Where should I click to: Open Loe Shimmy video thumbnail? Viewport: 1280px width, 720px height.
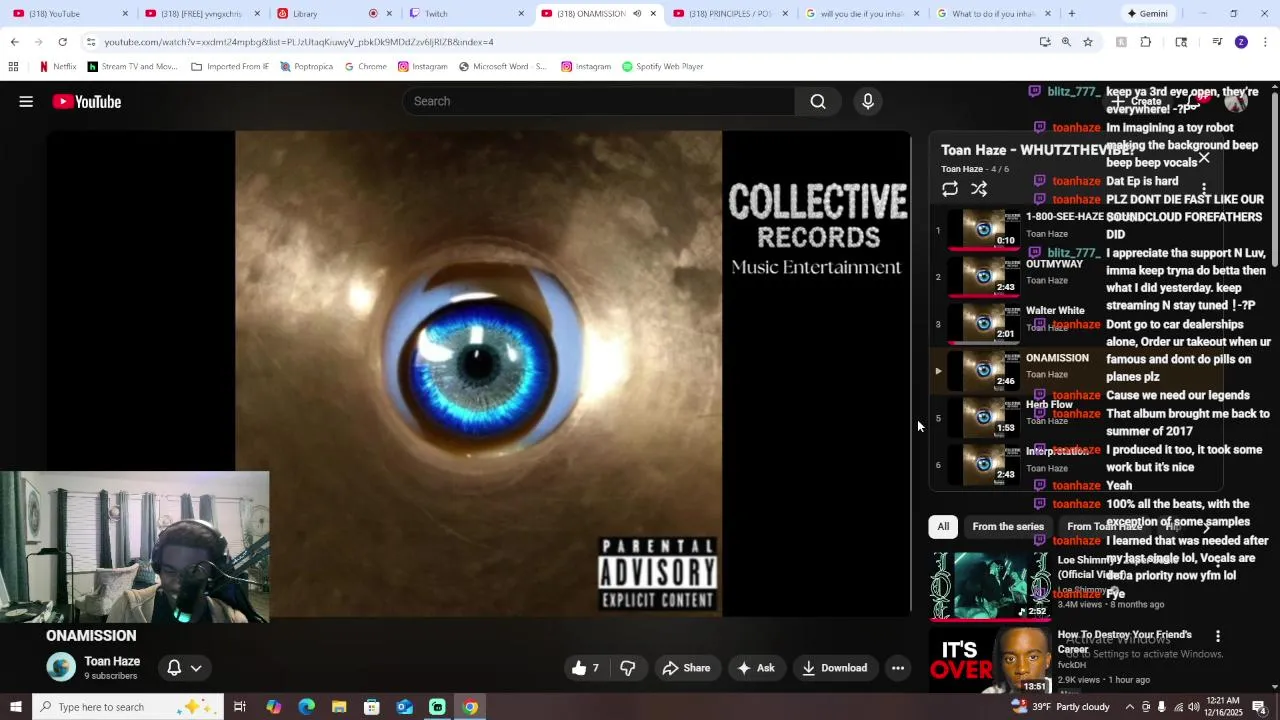pyautogui.click(x=990, y=585)
